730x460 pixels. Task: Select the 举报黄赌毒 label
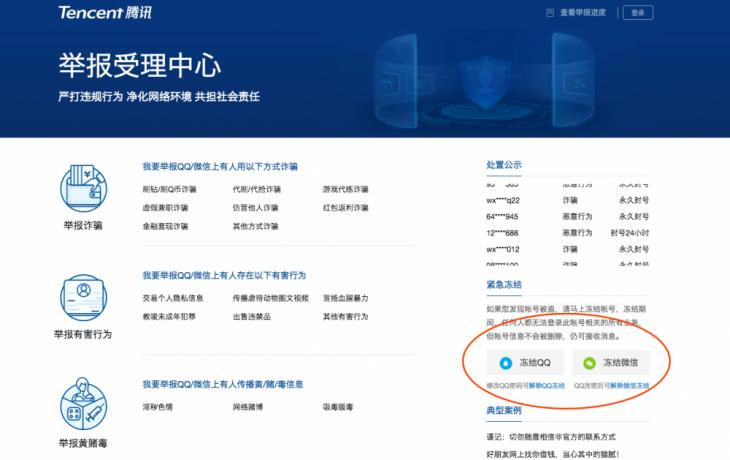[x=83, y=443]
